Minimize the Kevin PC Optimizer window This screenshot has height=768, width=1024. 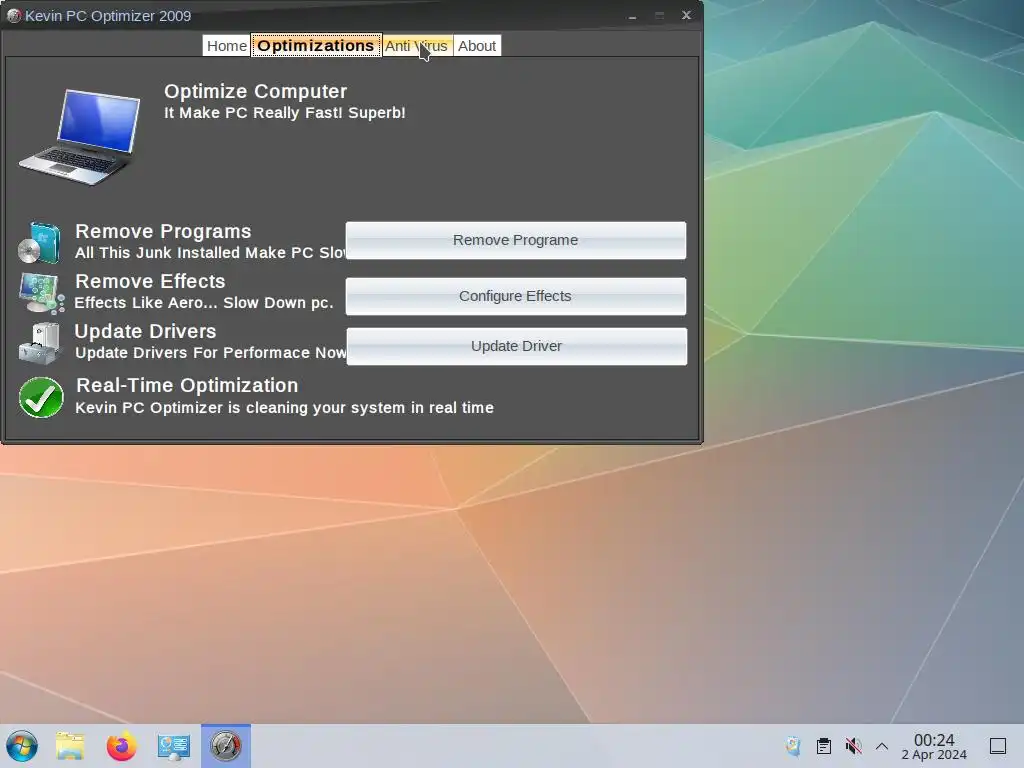(632, 16)
